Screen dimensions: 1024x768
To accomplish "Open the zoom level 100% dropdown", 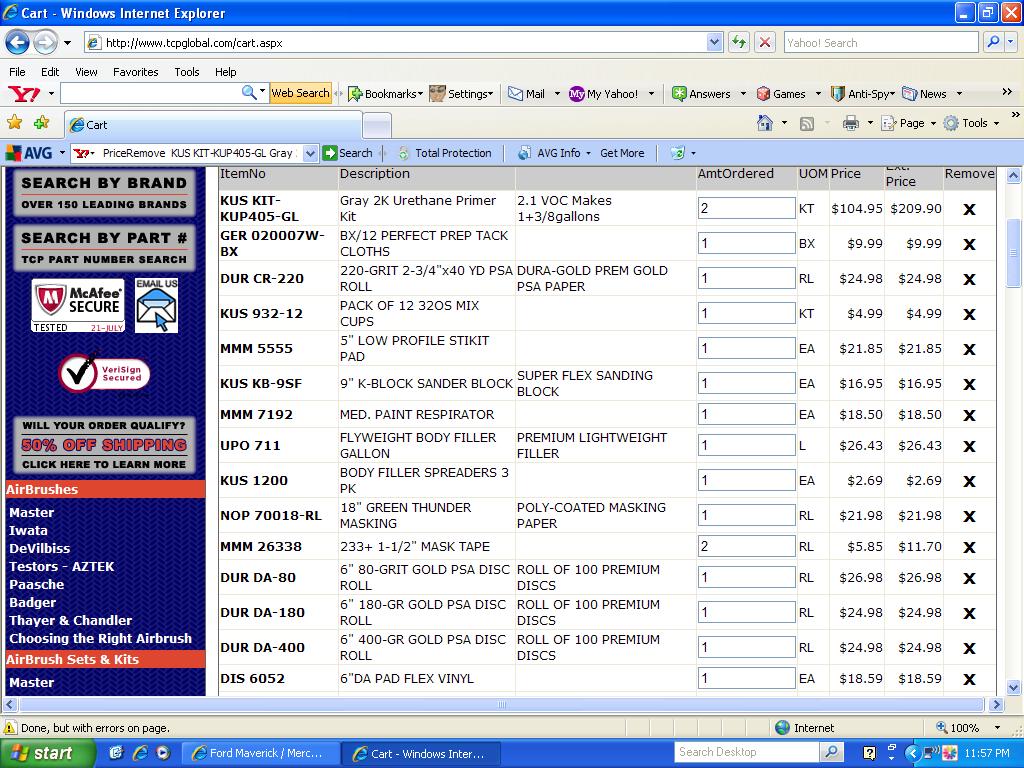I will (997, 728).
